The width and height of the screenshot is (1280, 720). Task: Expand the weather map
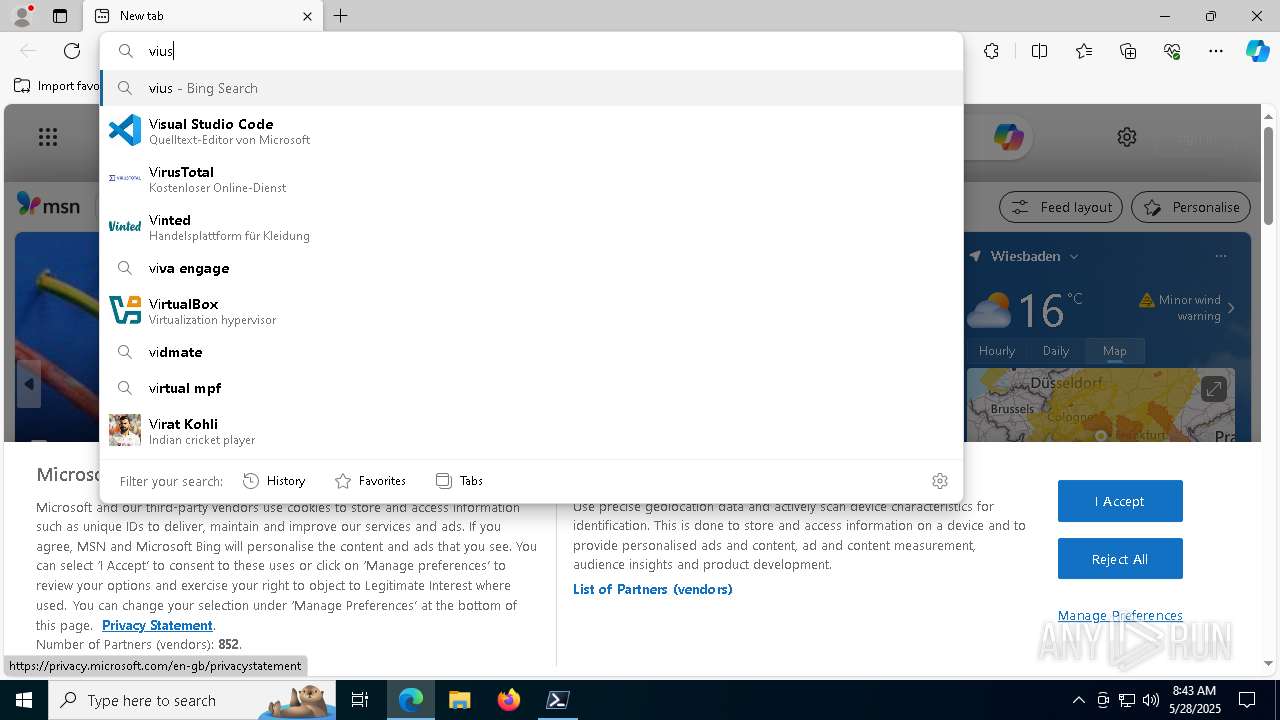click(1213, 389)
